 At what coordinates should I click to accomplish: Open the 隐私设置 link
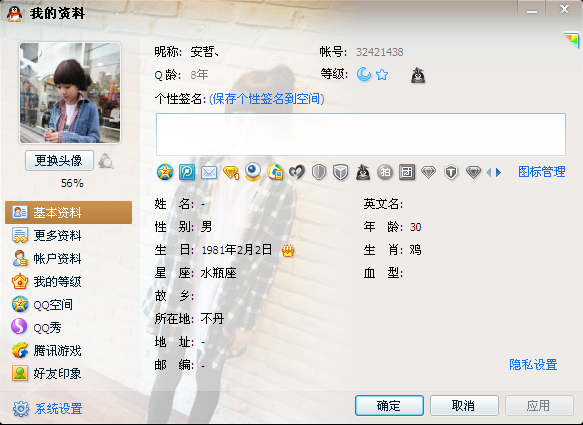coord(533,364)
